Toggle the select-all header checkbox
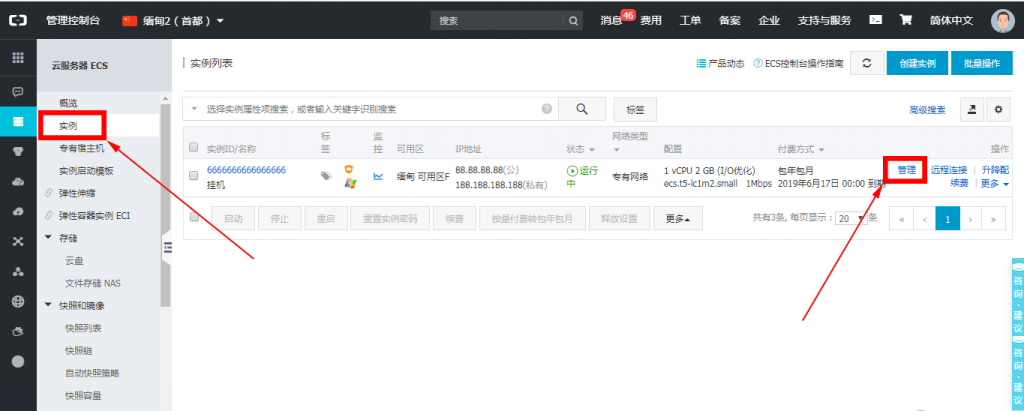This screenshot has height=411, width=1024. click(193, 147)
